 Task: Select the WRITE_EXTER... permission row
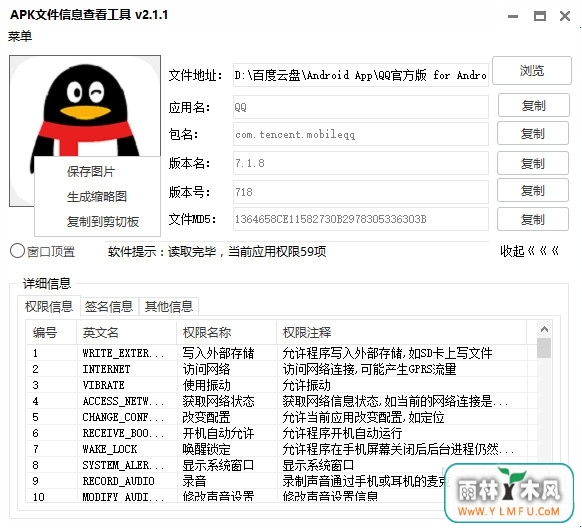[282, 353]
